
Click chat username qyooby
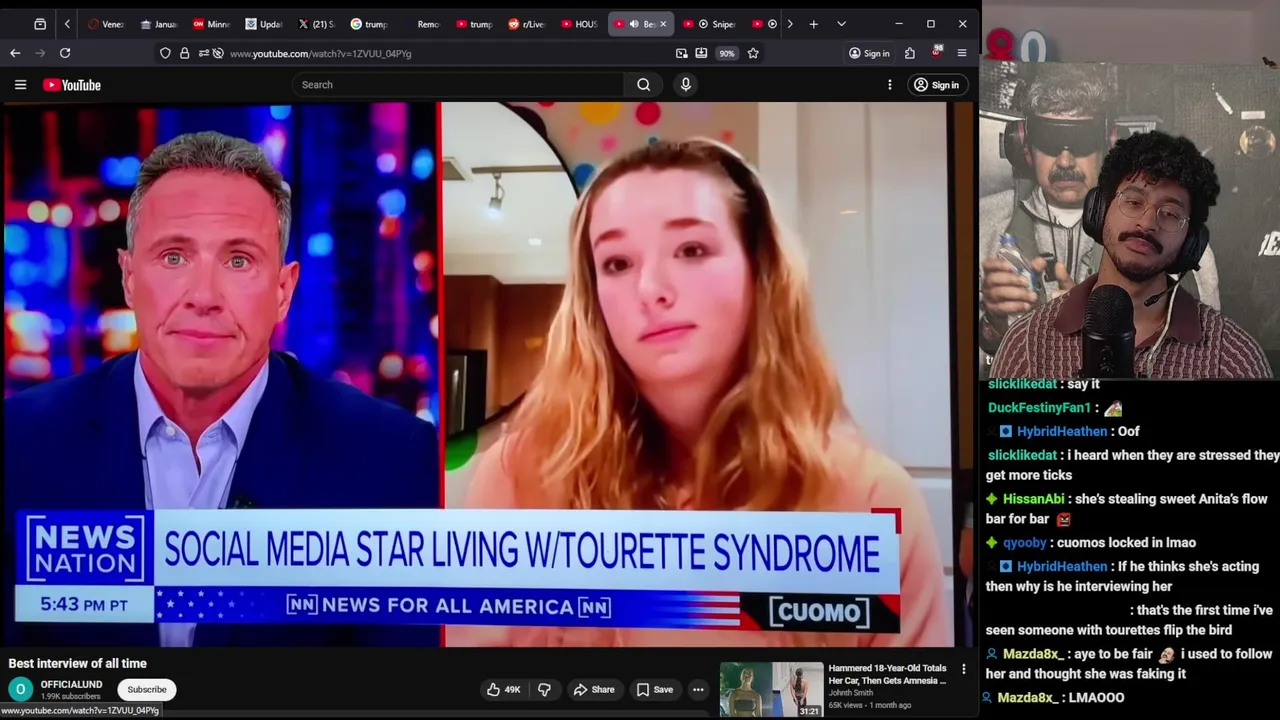click(x=1024, y=543)
